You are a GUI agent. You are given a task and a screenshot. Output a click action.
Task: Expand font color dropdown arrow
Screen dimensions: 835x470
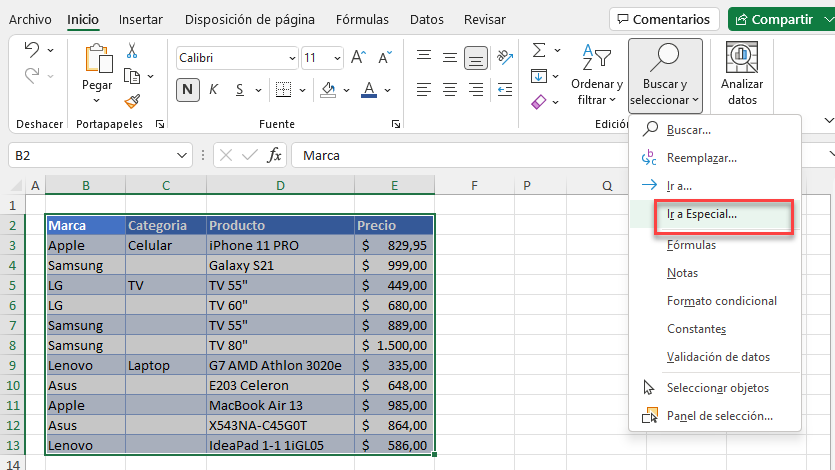pyautogui.click(x=388, y=90)
